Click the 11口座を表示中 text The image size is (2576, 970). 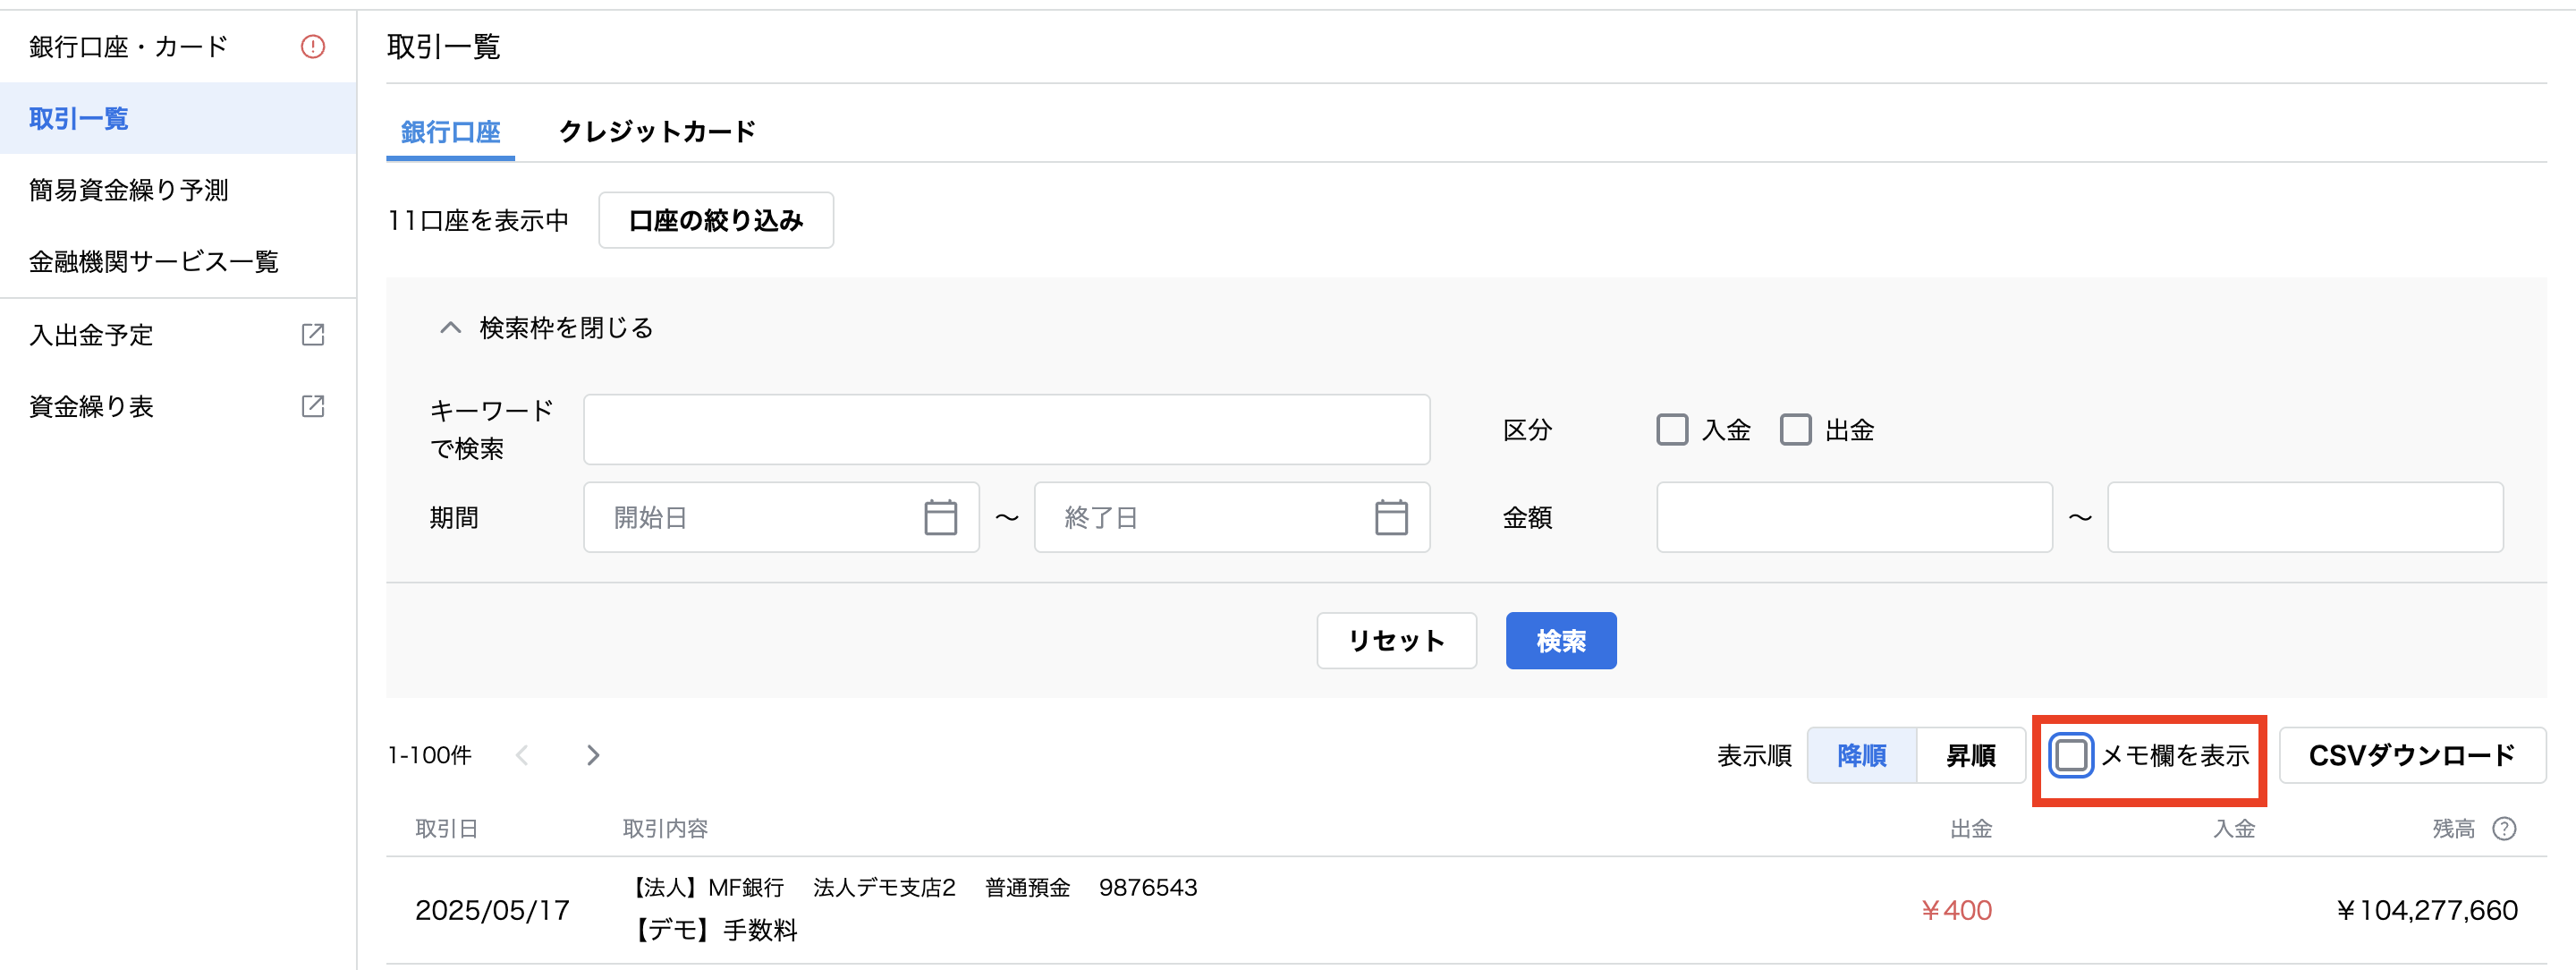pyautogui.click(x=478, y=220)
